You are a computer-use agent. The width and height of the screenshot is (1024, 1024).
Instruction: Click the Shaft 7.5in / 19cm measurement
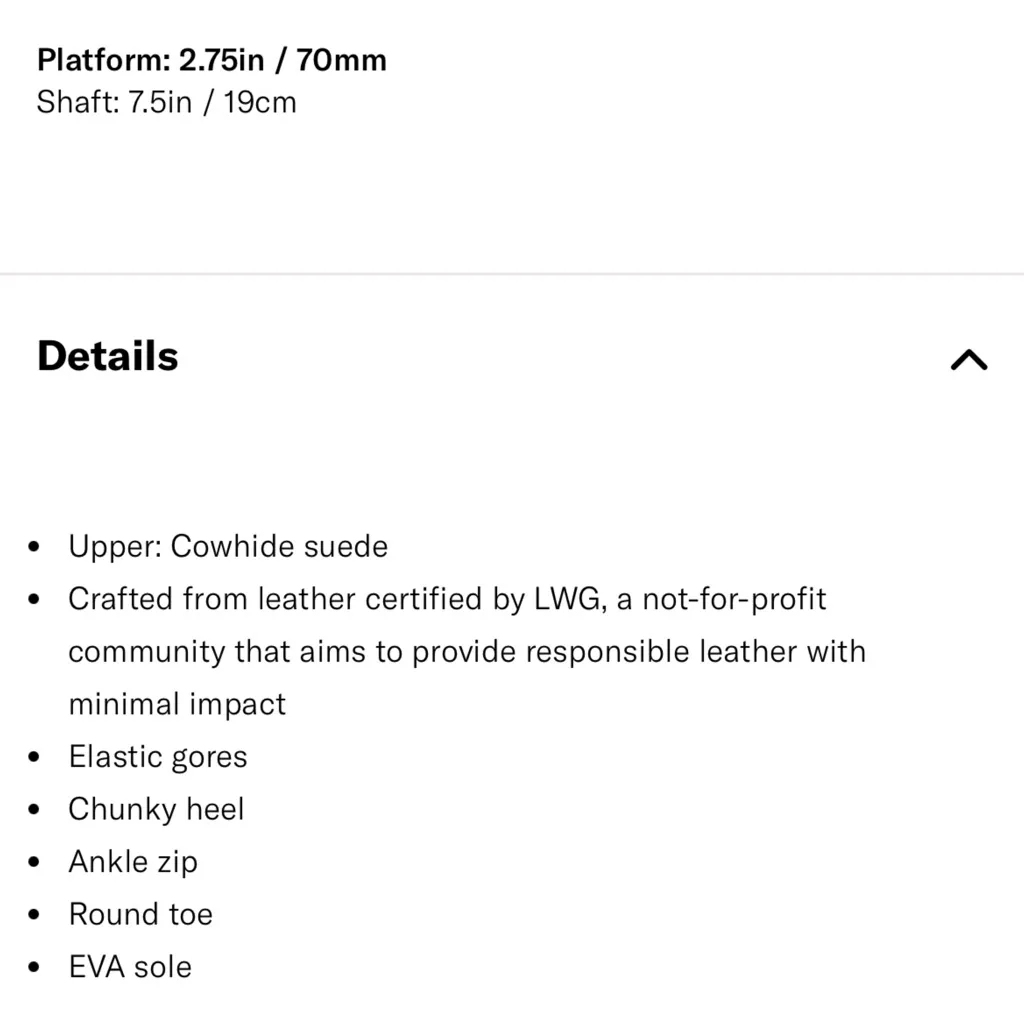(x=166, y=102)
